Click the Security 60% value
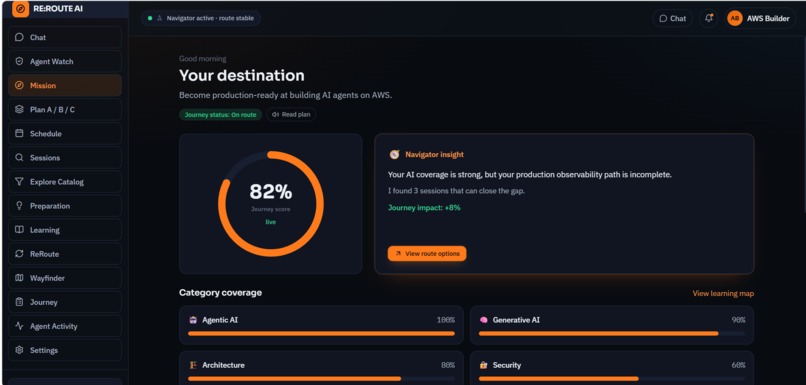This screenshot has width=806, height=385. [x=739, y=365]
